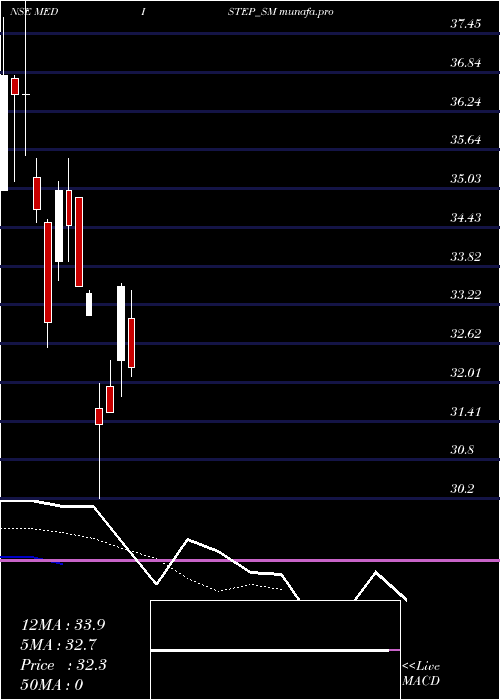Click the 34.43 price axis label
The image size is (500, 700).
coord(465,217)
